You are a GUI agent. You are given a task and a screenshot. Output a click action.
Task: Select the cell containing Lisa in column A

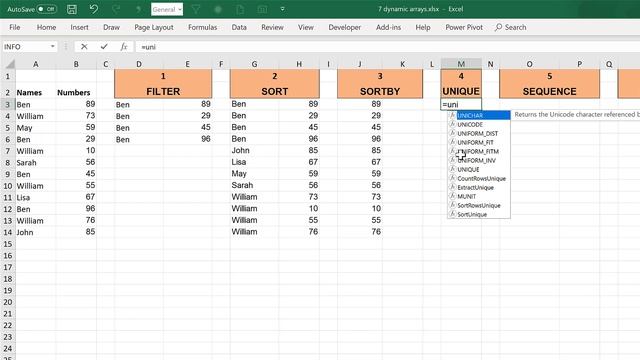point(36,198)
